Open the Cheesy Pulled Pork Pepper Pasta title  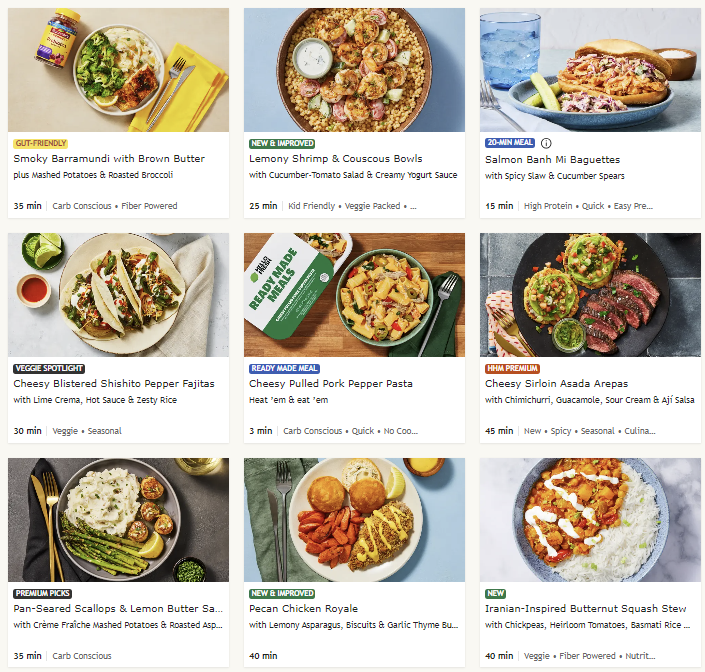click(331, 384)
